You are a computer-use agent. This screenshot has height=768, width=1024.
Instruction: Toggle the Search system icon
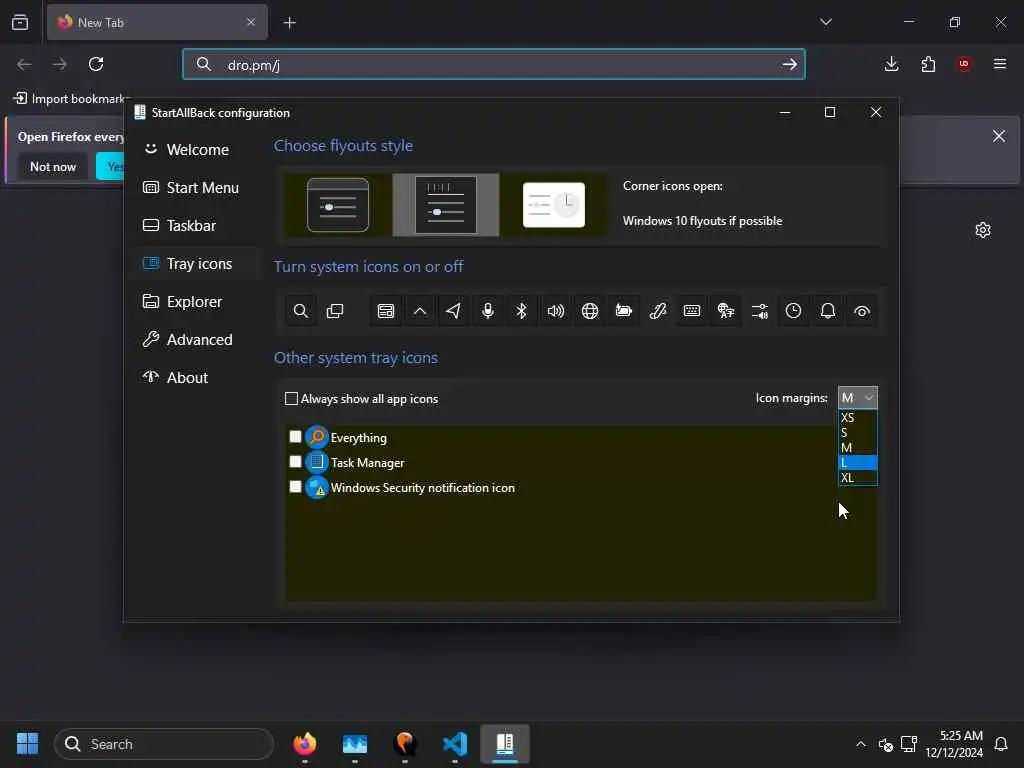300,311
